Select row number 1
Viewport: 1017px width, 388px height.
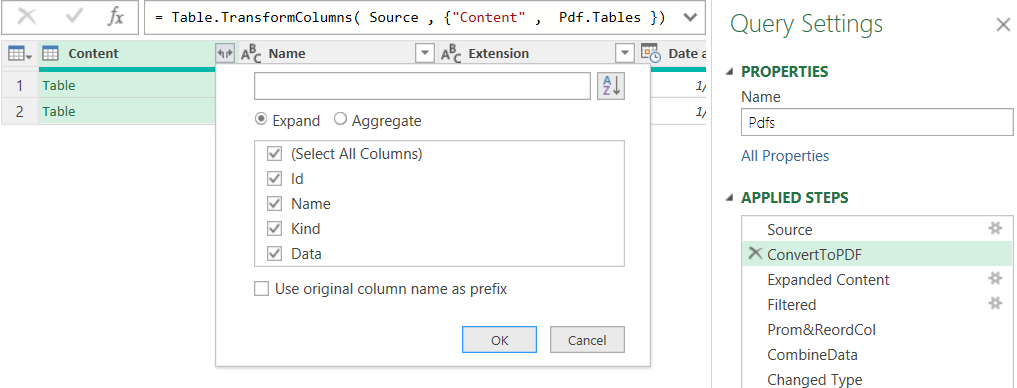(x=19, y=85)
